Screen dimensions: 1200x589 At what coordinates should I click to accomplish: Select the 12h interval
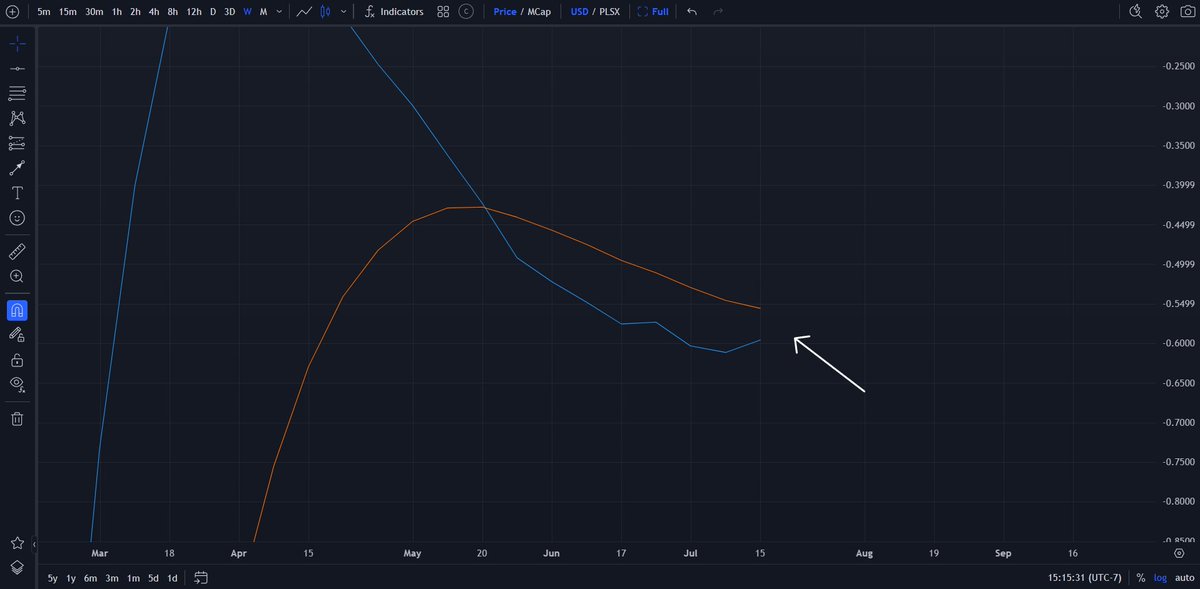coord(194,12)
